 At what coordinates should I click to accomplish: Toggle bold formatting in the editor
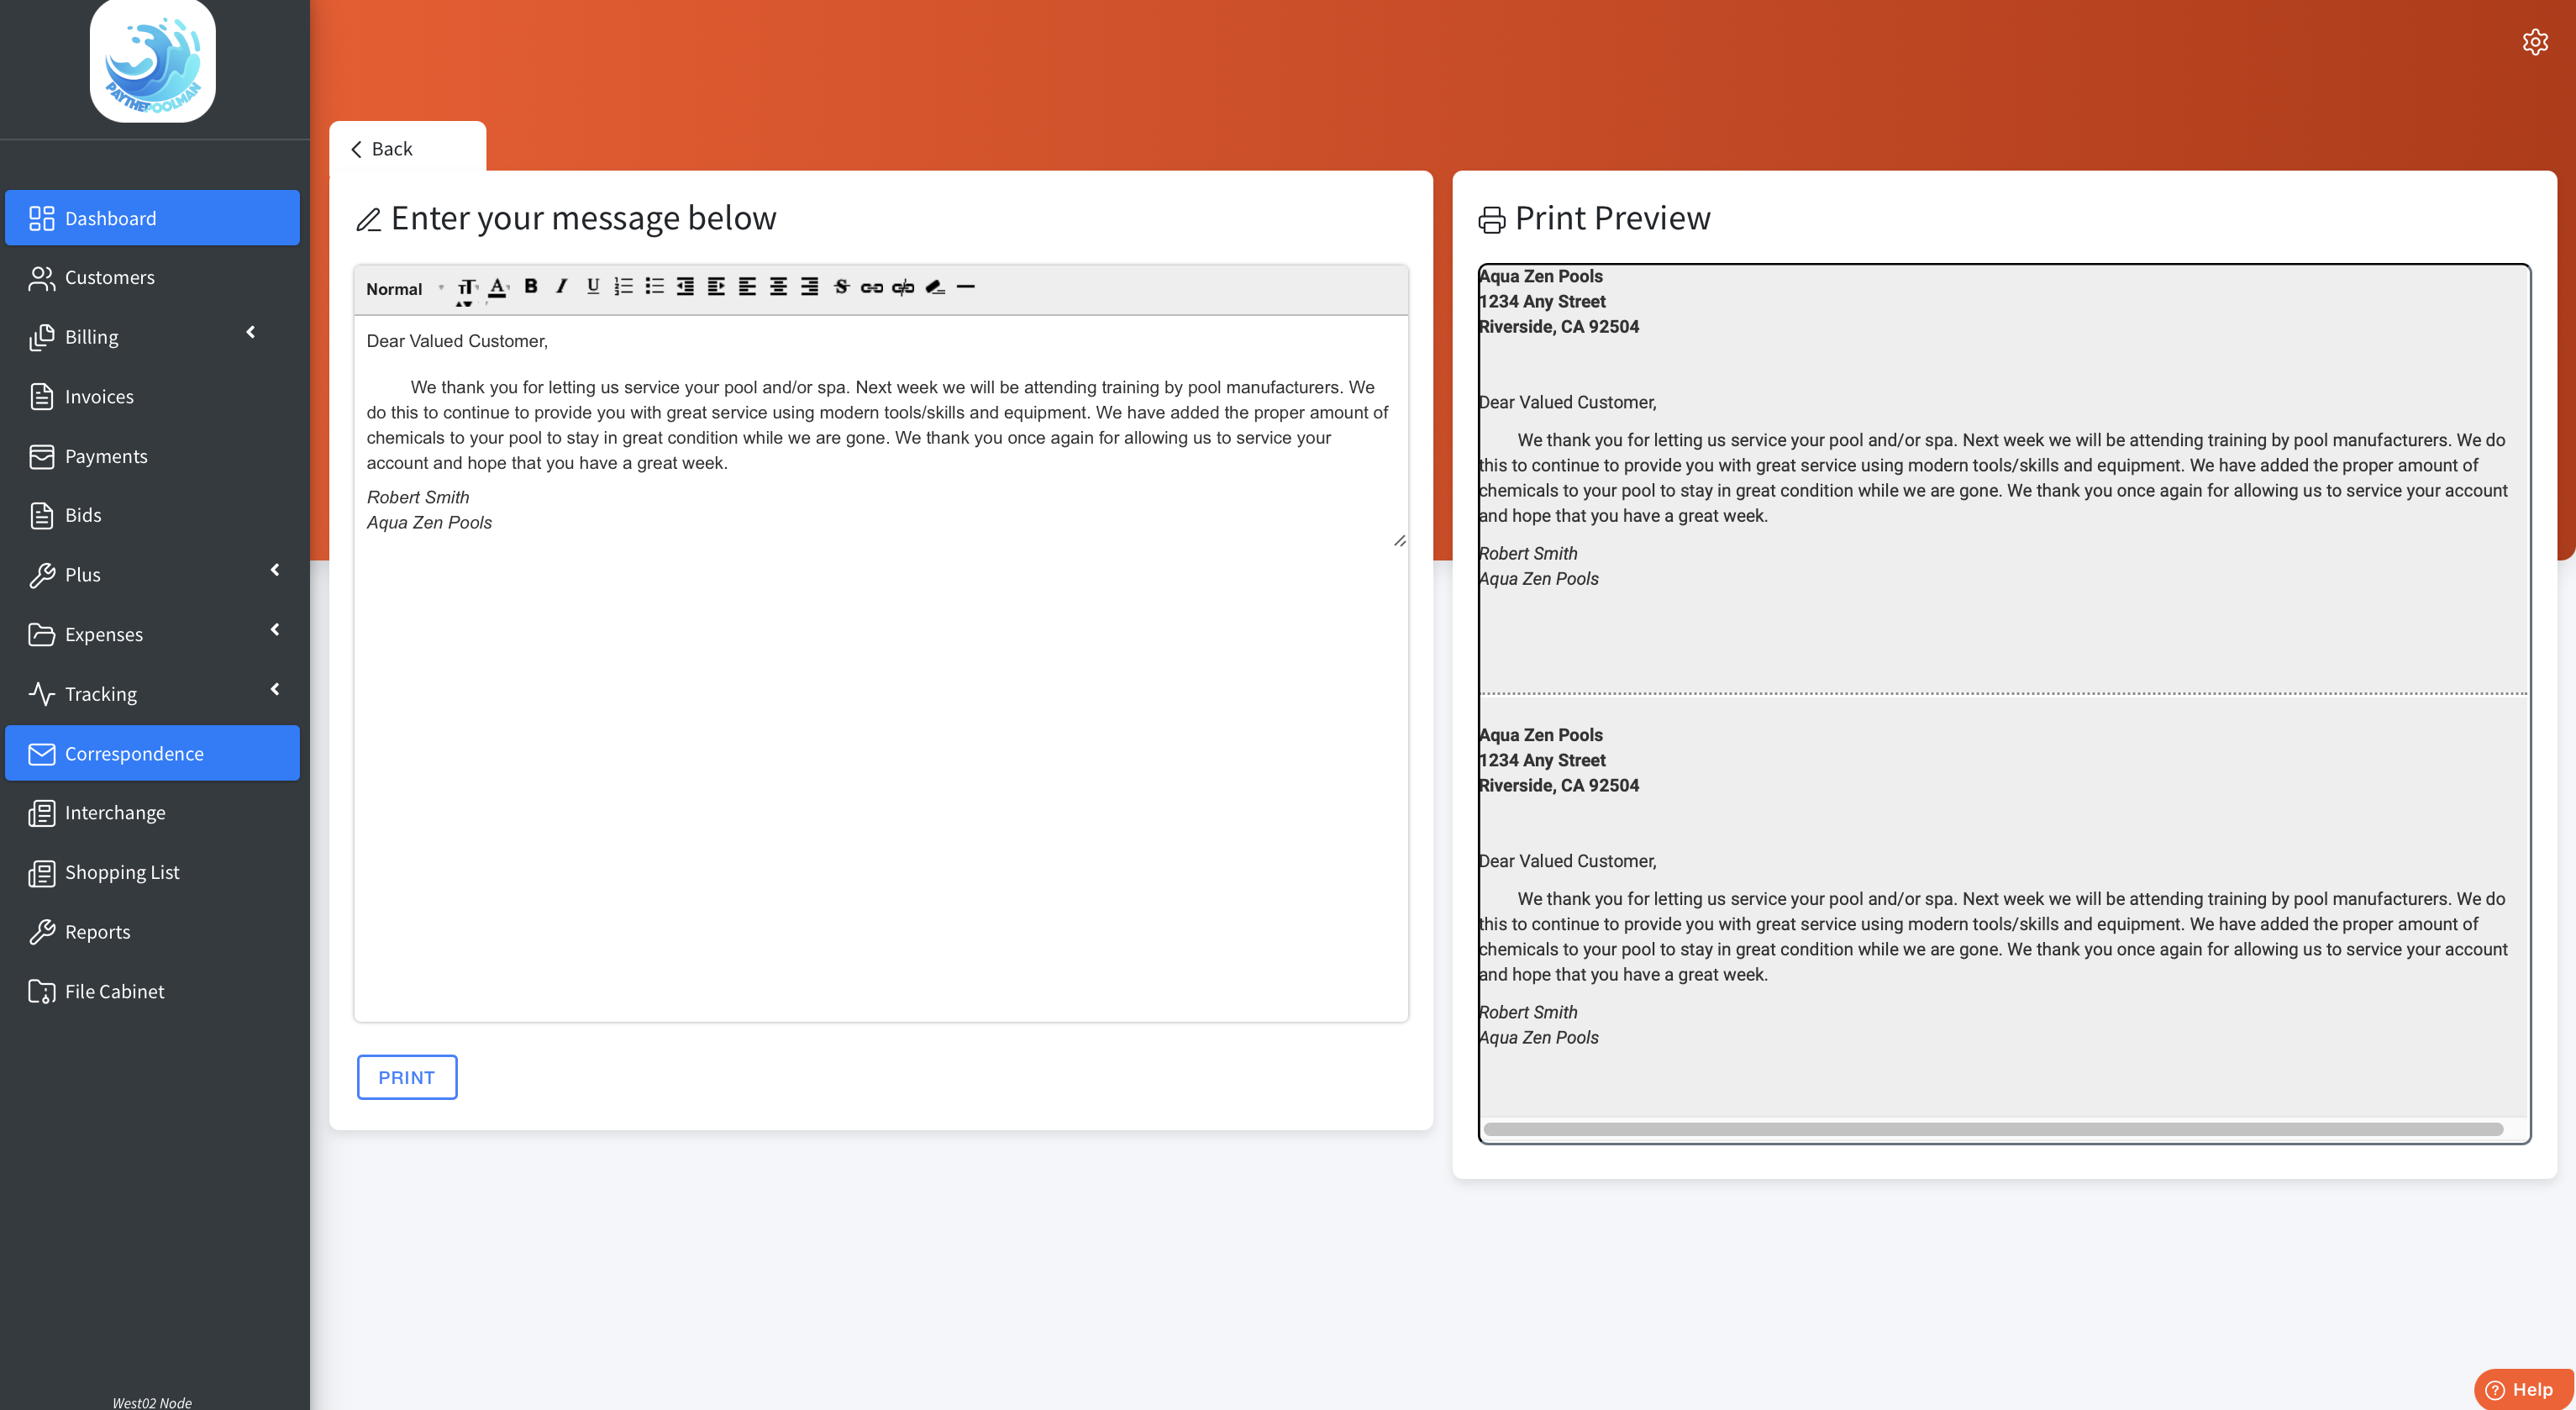pos(531,287)
